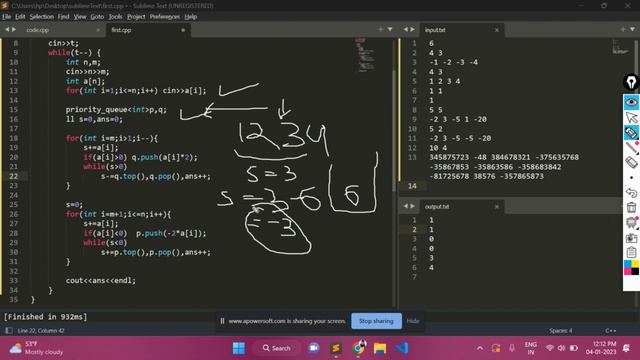Click the cout<<ans<<endl; line
The image size is (640, 360).
pyautogui.click(x=100, y=281)
